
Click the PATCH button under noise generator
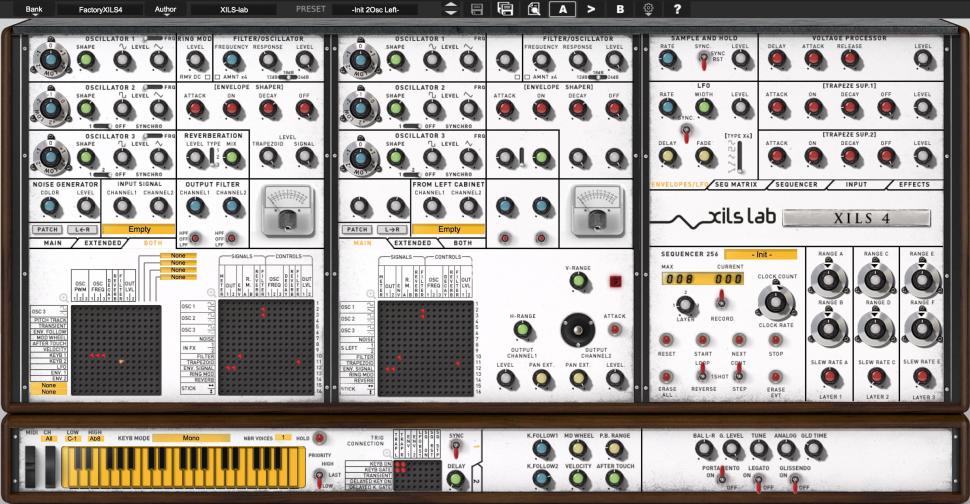[x=46, y=229]
